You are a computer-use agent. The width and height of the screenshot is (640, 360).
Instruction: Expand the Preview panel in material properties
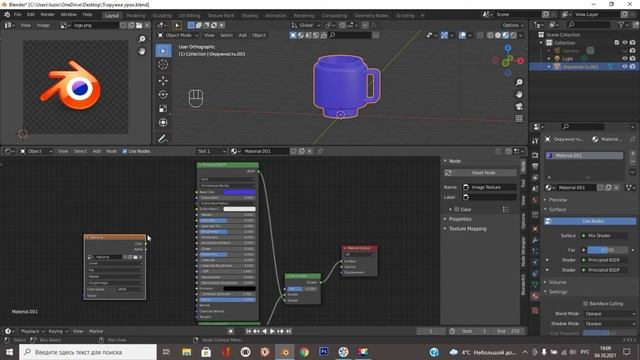click(x=557, y=200)
